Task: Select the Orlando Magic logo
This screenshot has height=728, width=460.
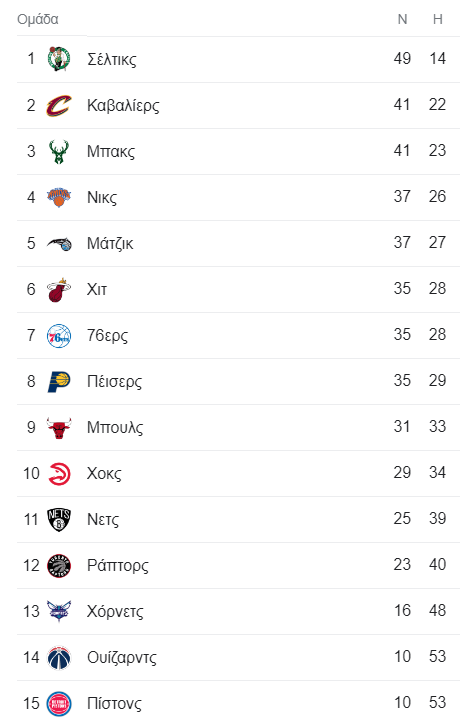Action: click(59, 243)
